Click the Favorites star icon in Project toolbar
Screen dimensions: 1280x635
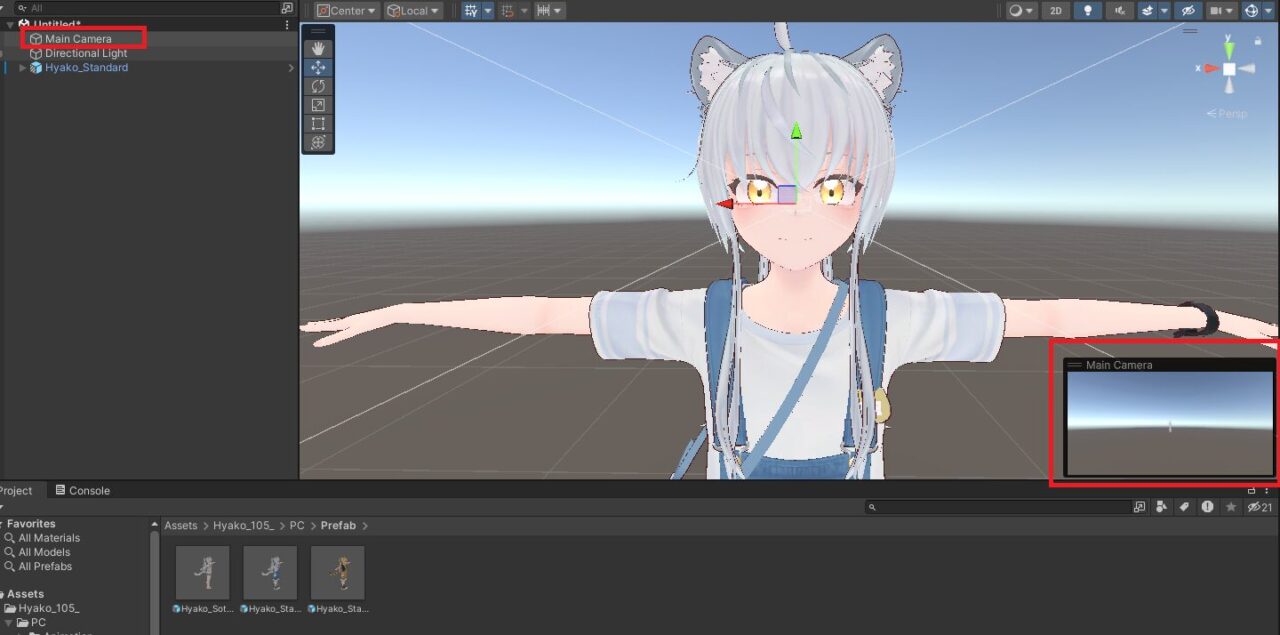pos(1231,507)
